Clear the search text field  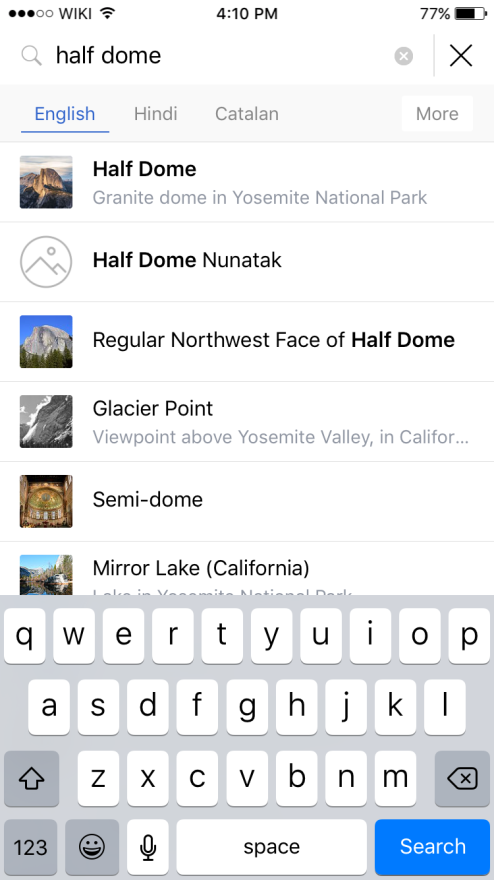point(403,56)
